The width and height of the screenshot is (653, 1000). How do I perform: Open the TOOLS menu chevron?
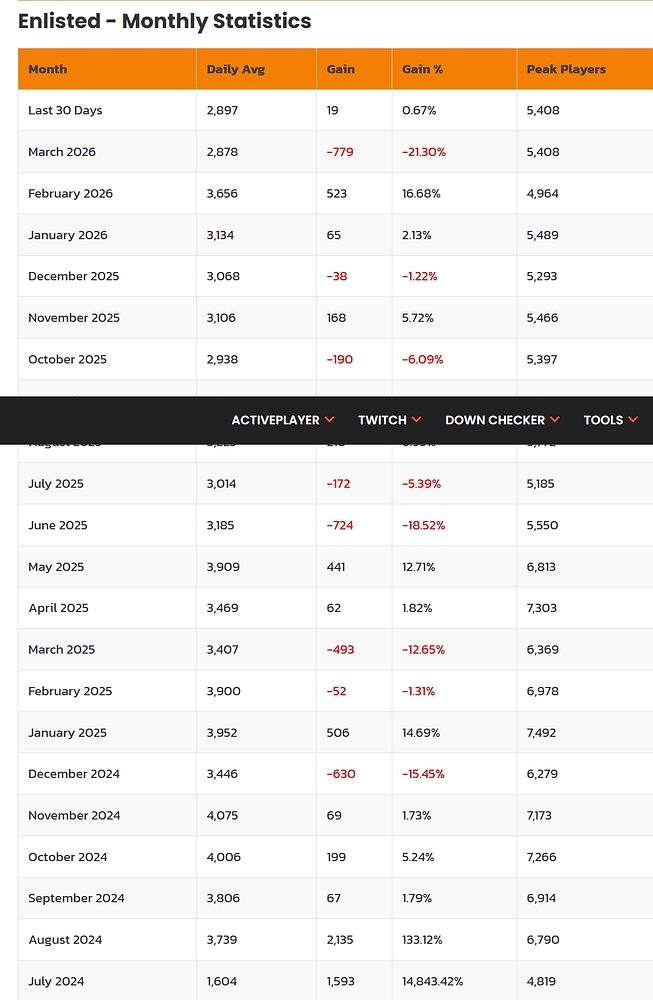[633, 420]
